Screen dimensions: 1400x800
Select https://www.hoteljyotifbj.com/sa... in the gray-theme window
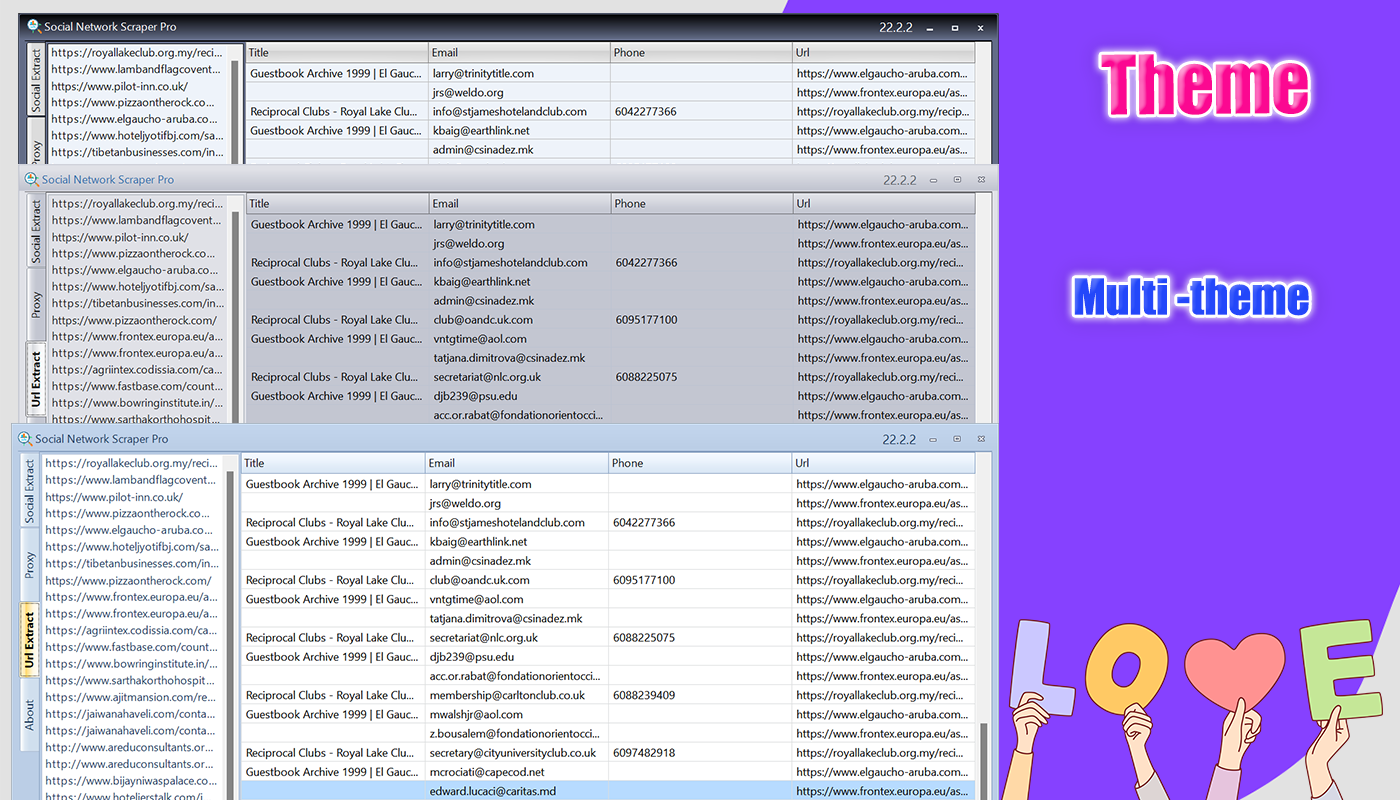(137, 287)
